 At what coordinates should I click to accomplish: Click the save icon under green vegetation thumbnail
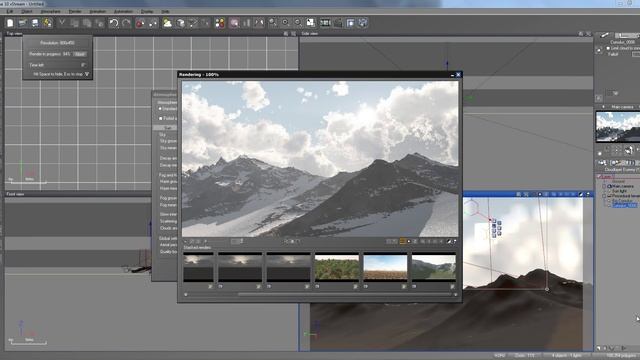coord(356,287)
